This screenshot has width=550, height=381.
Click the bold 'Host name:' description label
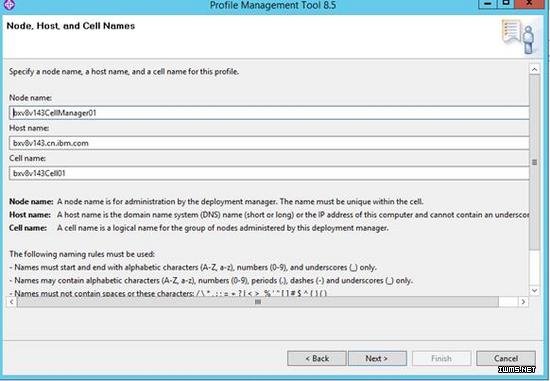[x=30, y=215]
